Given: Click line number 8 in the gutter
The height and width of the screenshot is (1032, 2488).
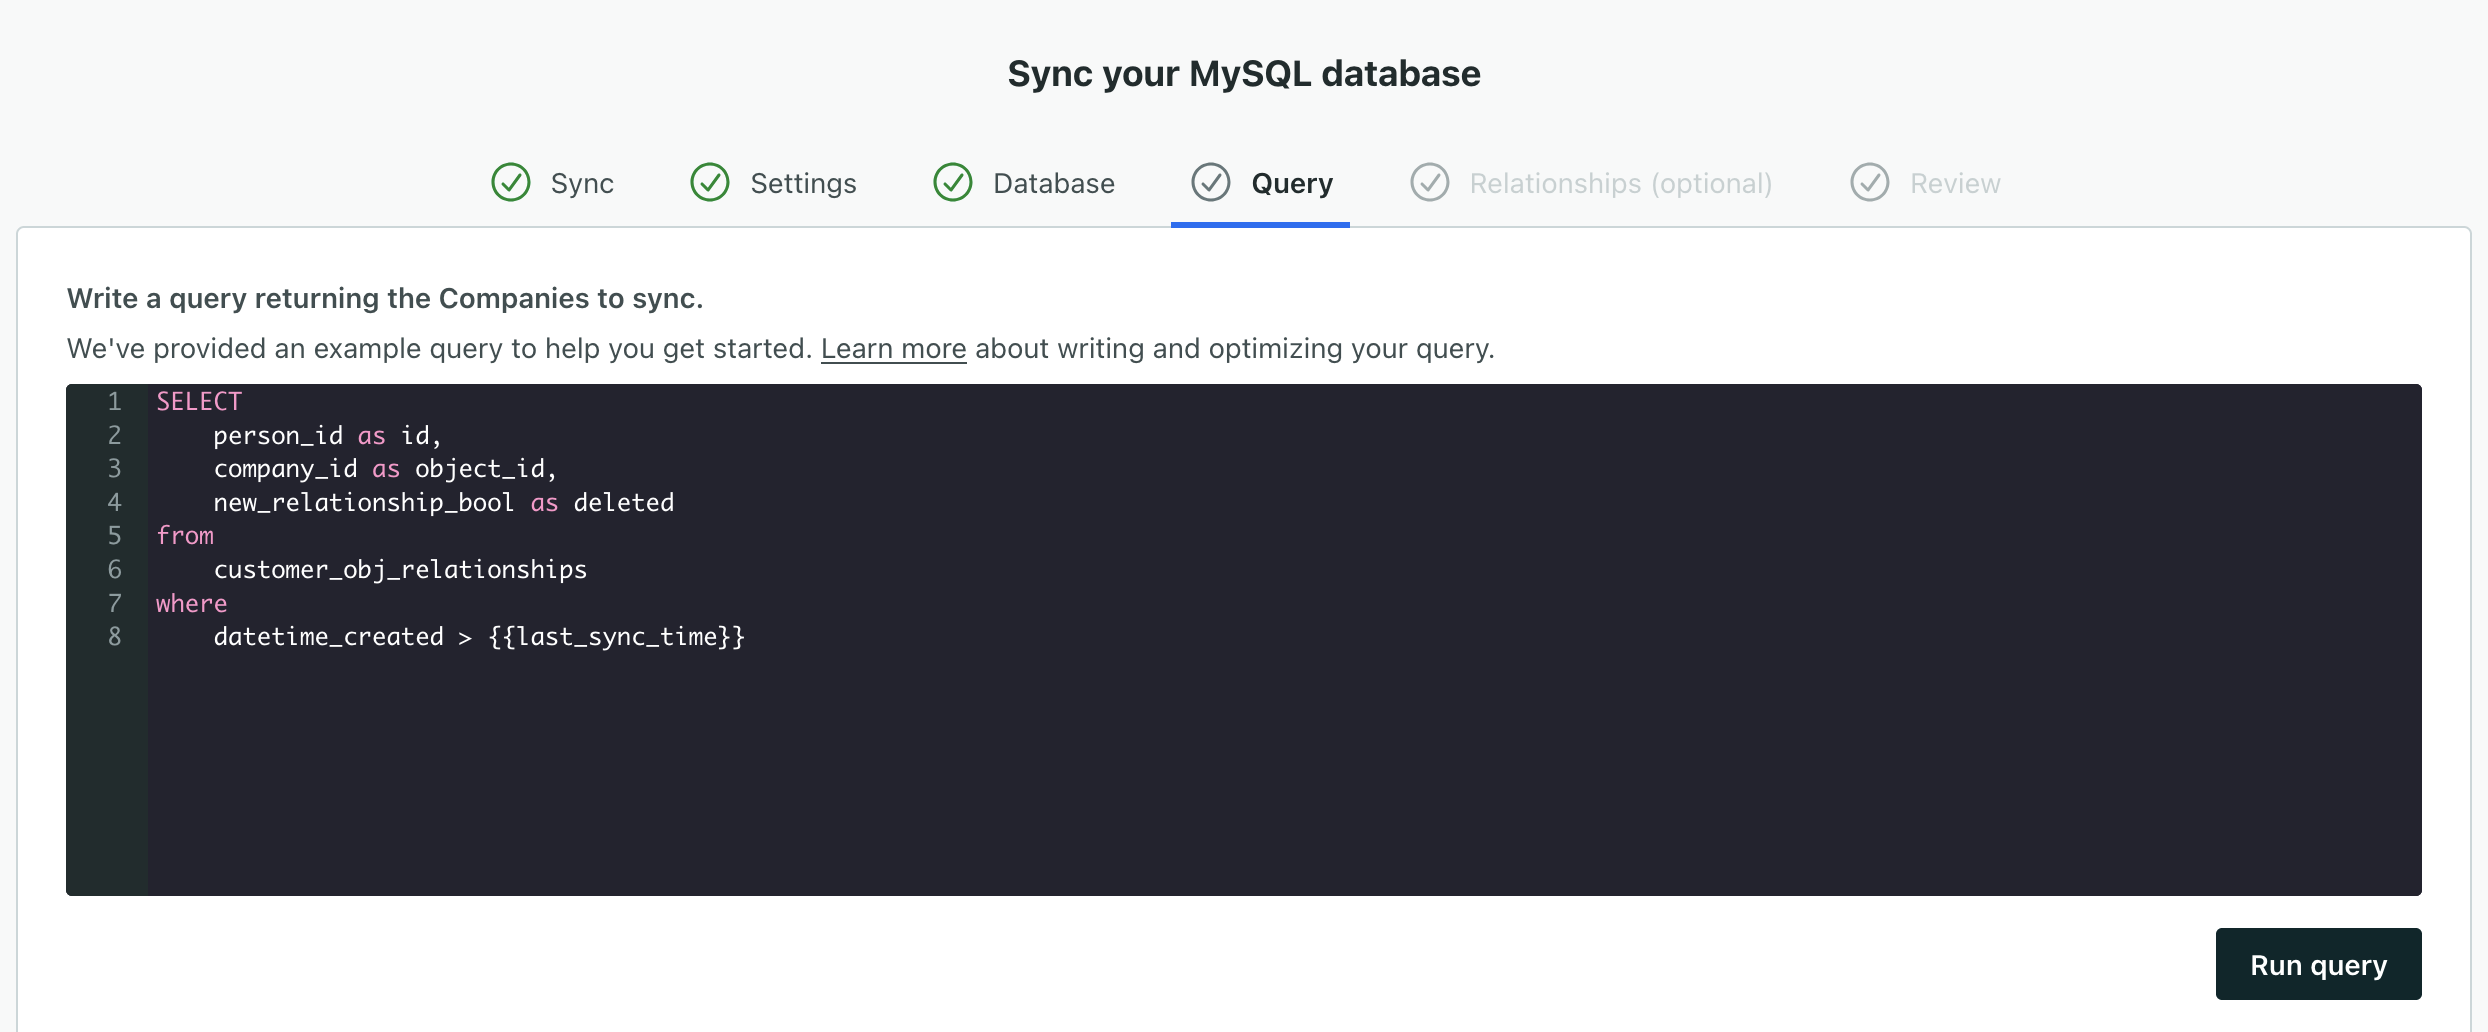Looking at the screenshot, I should 114,637.
